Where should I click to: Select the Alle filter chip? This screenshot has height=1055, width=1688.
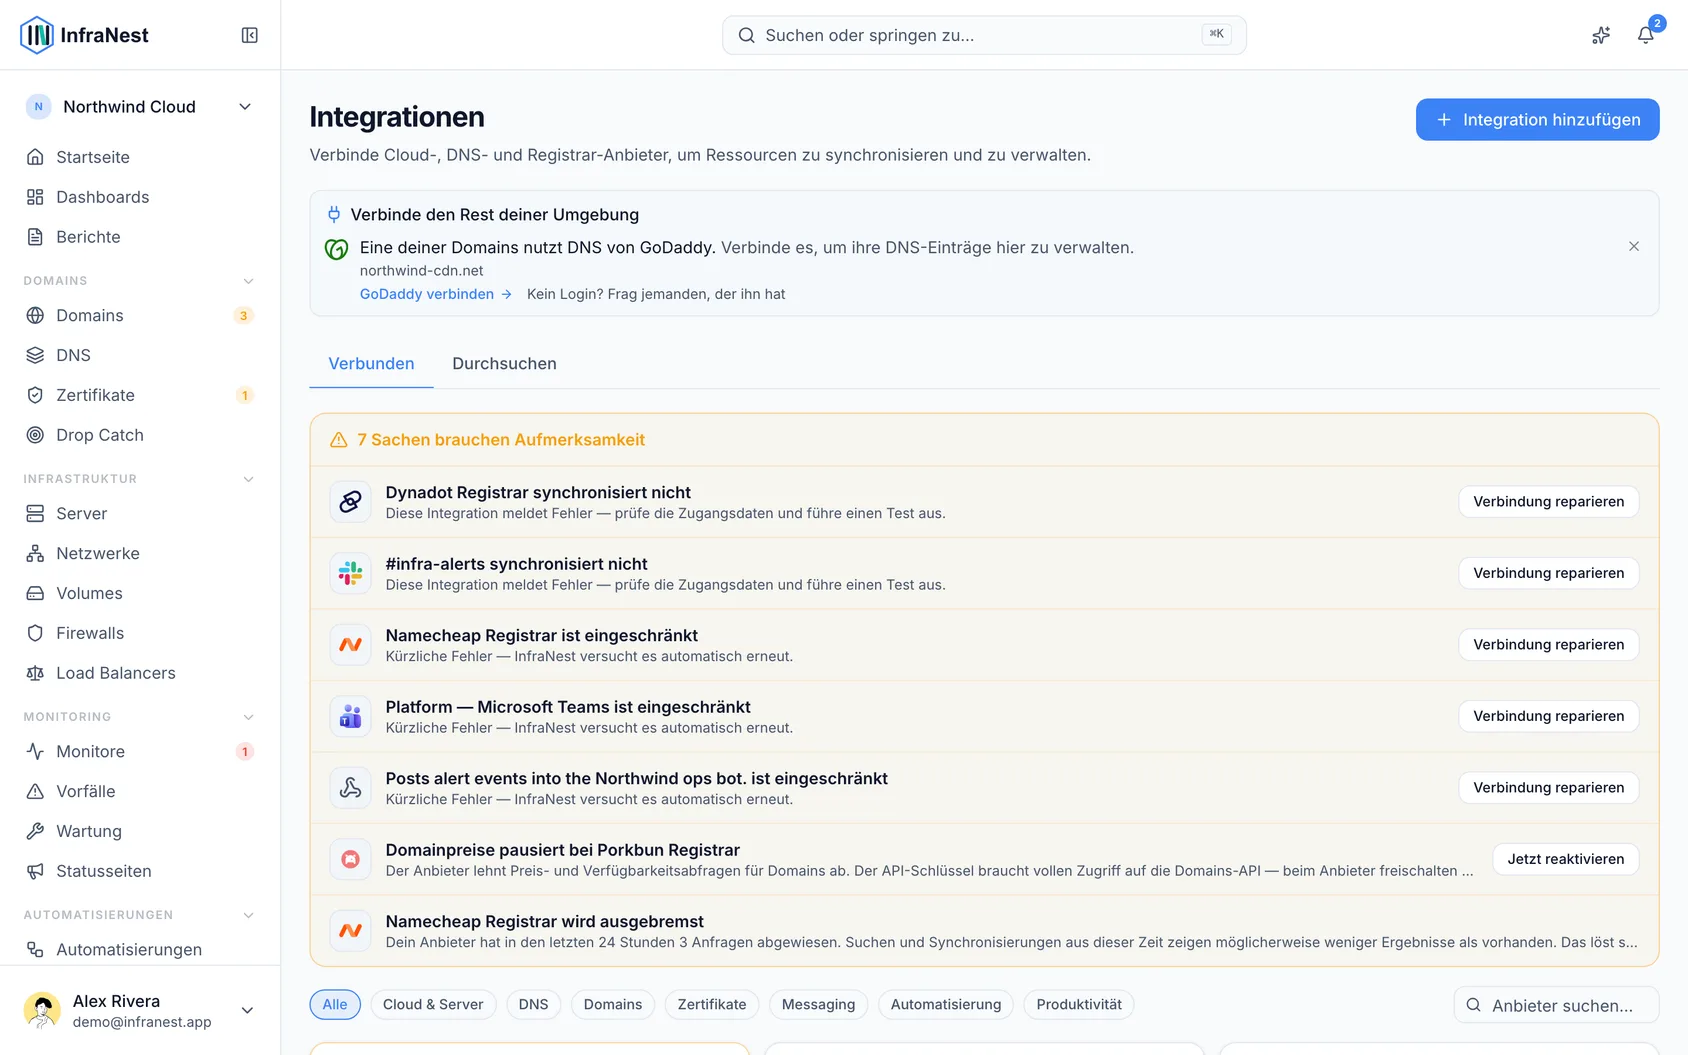click(x=335, y=1004)
